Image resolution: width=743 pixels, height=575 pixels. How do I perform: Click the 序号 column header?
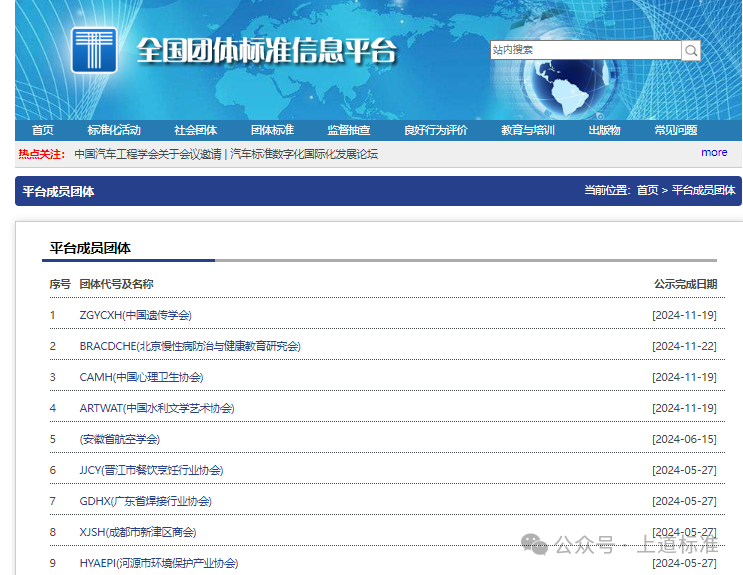point(60,284)
